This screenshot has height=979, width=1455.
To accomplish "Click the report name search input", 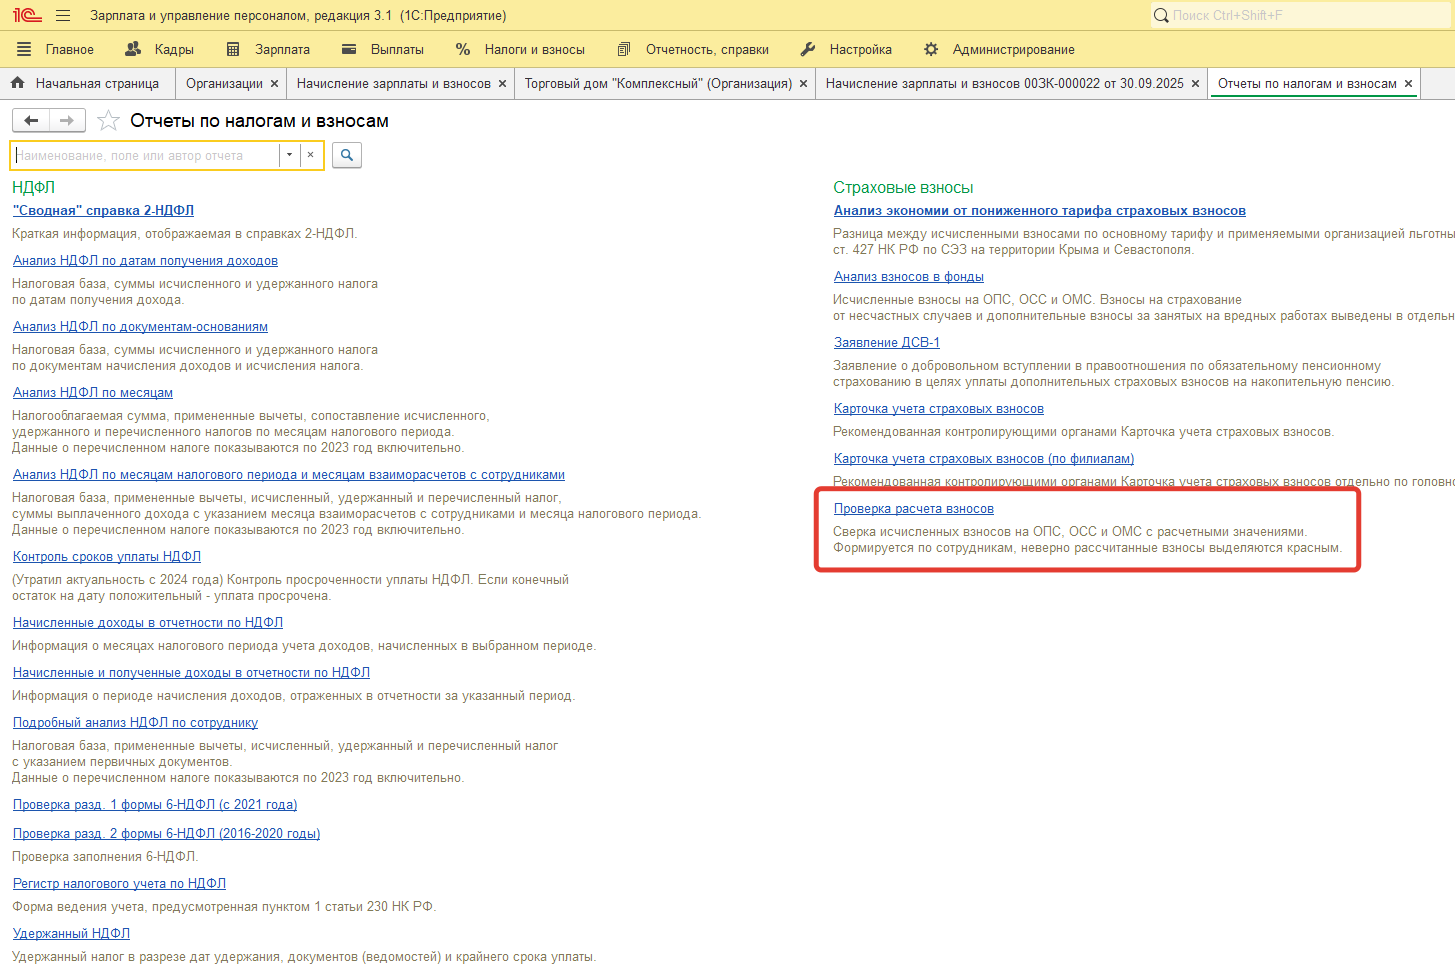I will coord(145,155).
